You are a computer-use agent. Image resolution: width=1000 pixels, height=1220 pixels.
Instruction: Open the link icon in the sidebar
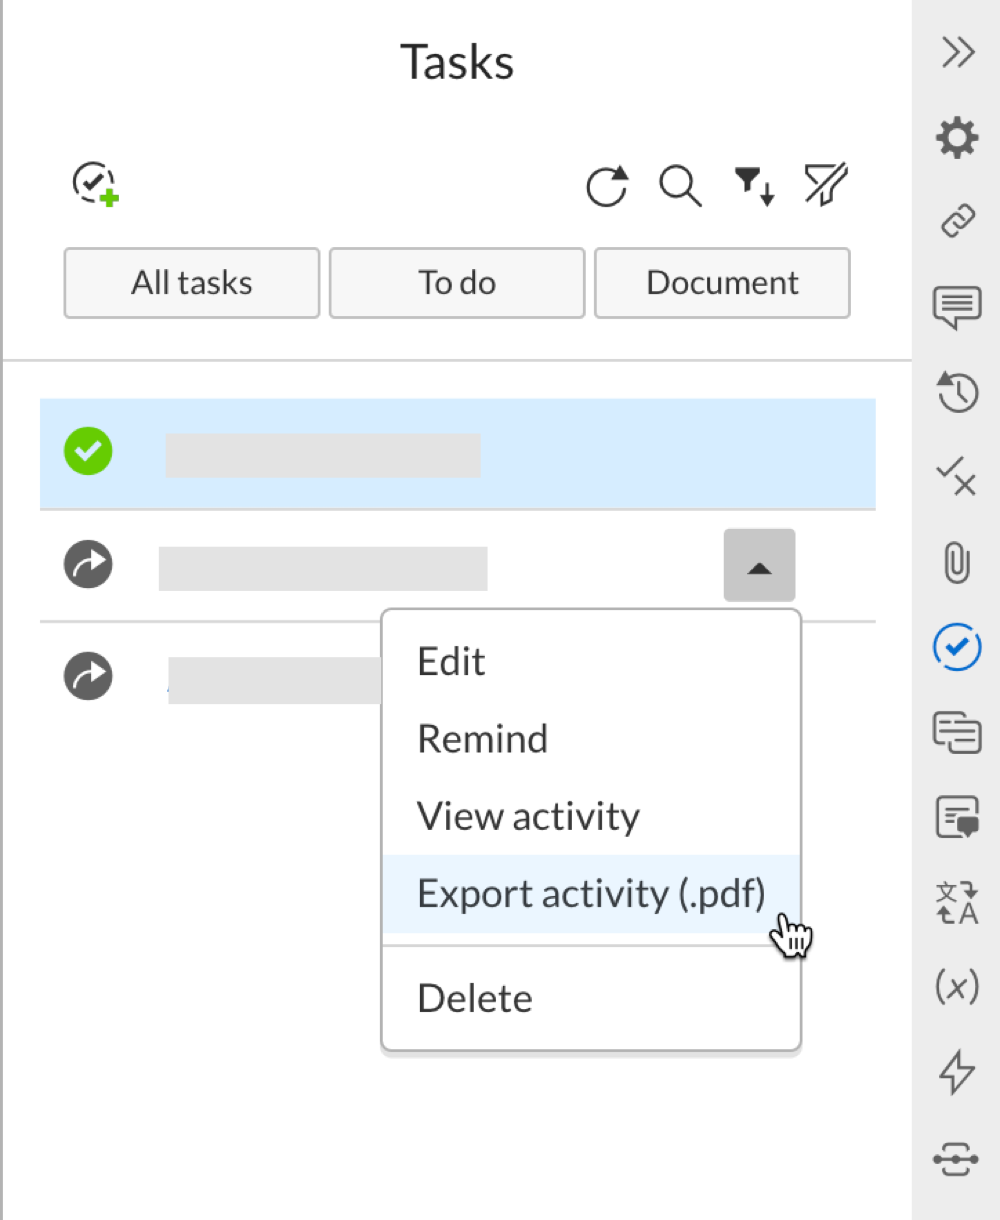pos(958,221)
